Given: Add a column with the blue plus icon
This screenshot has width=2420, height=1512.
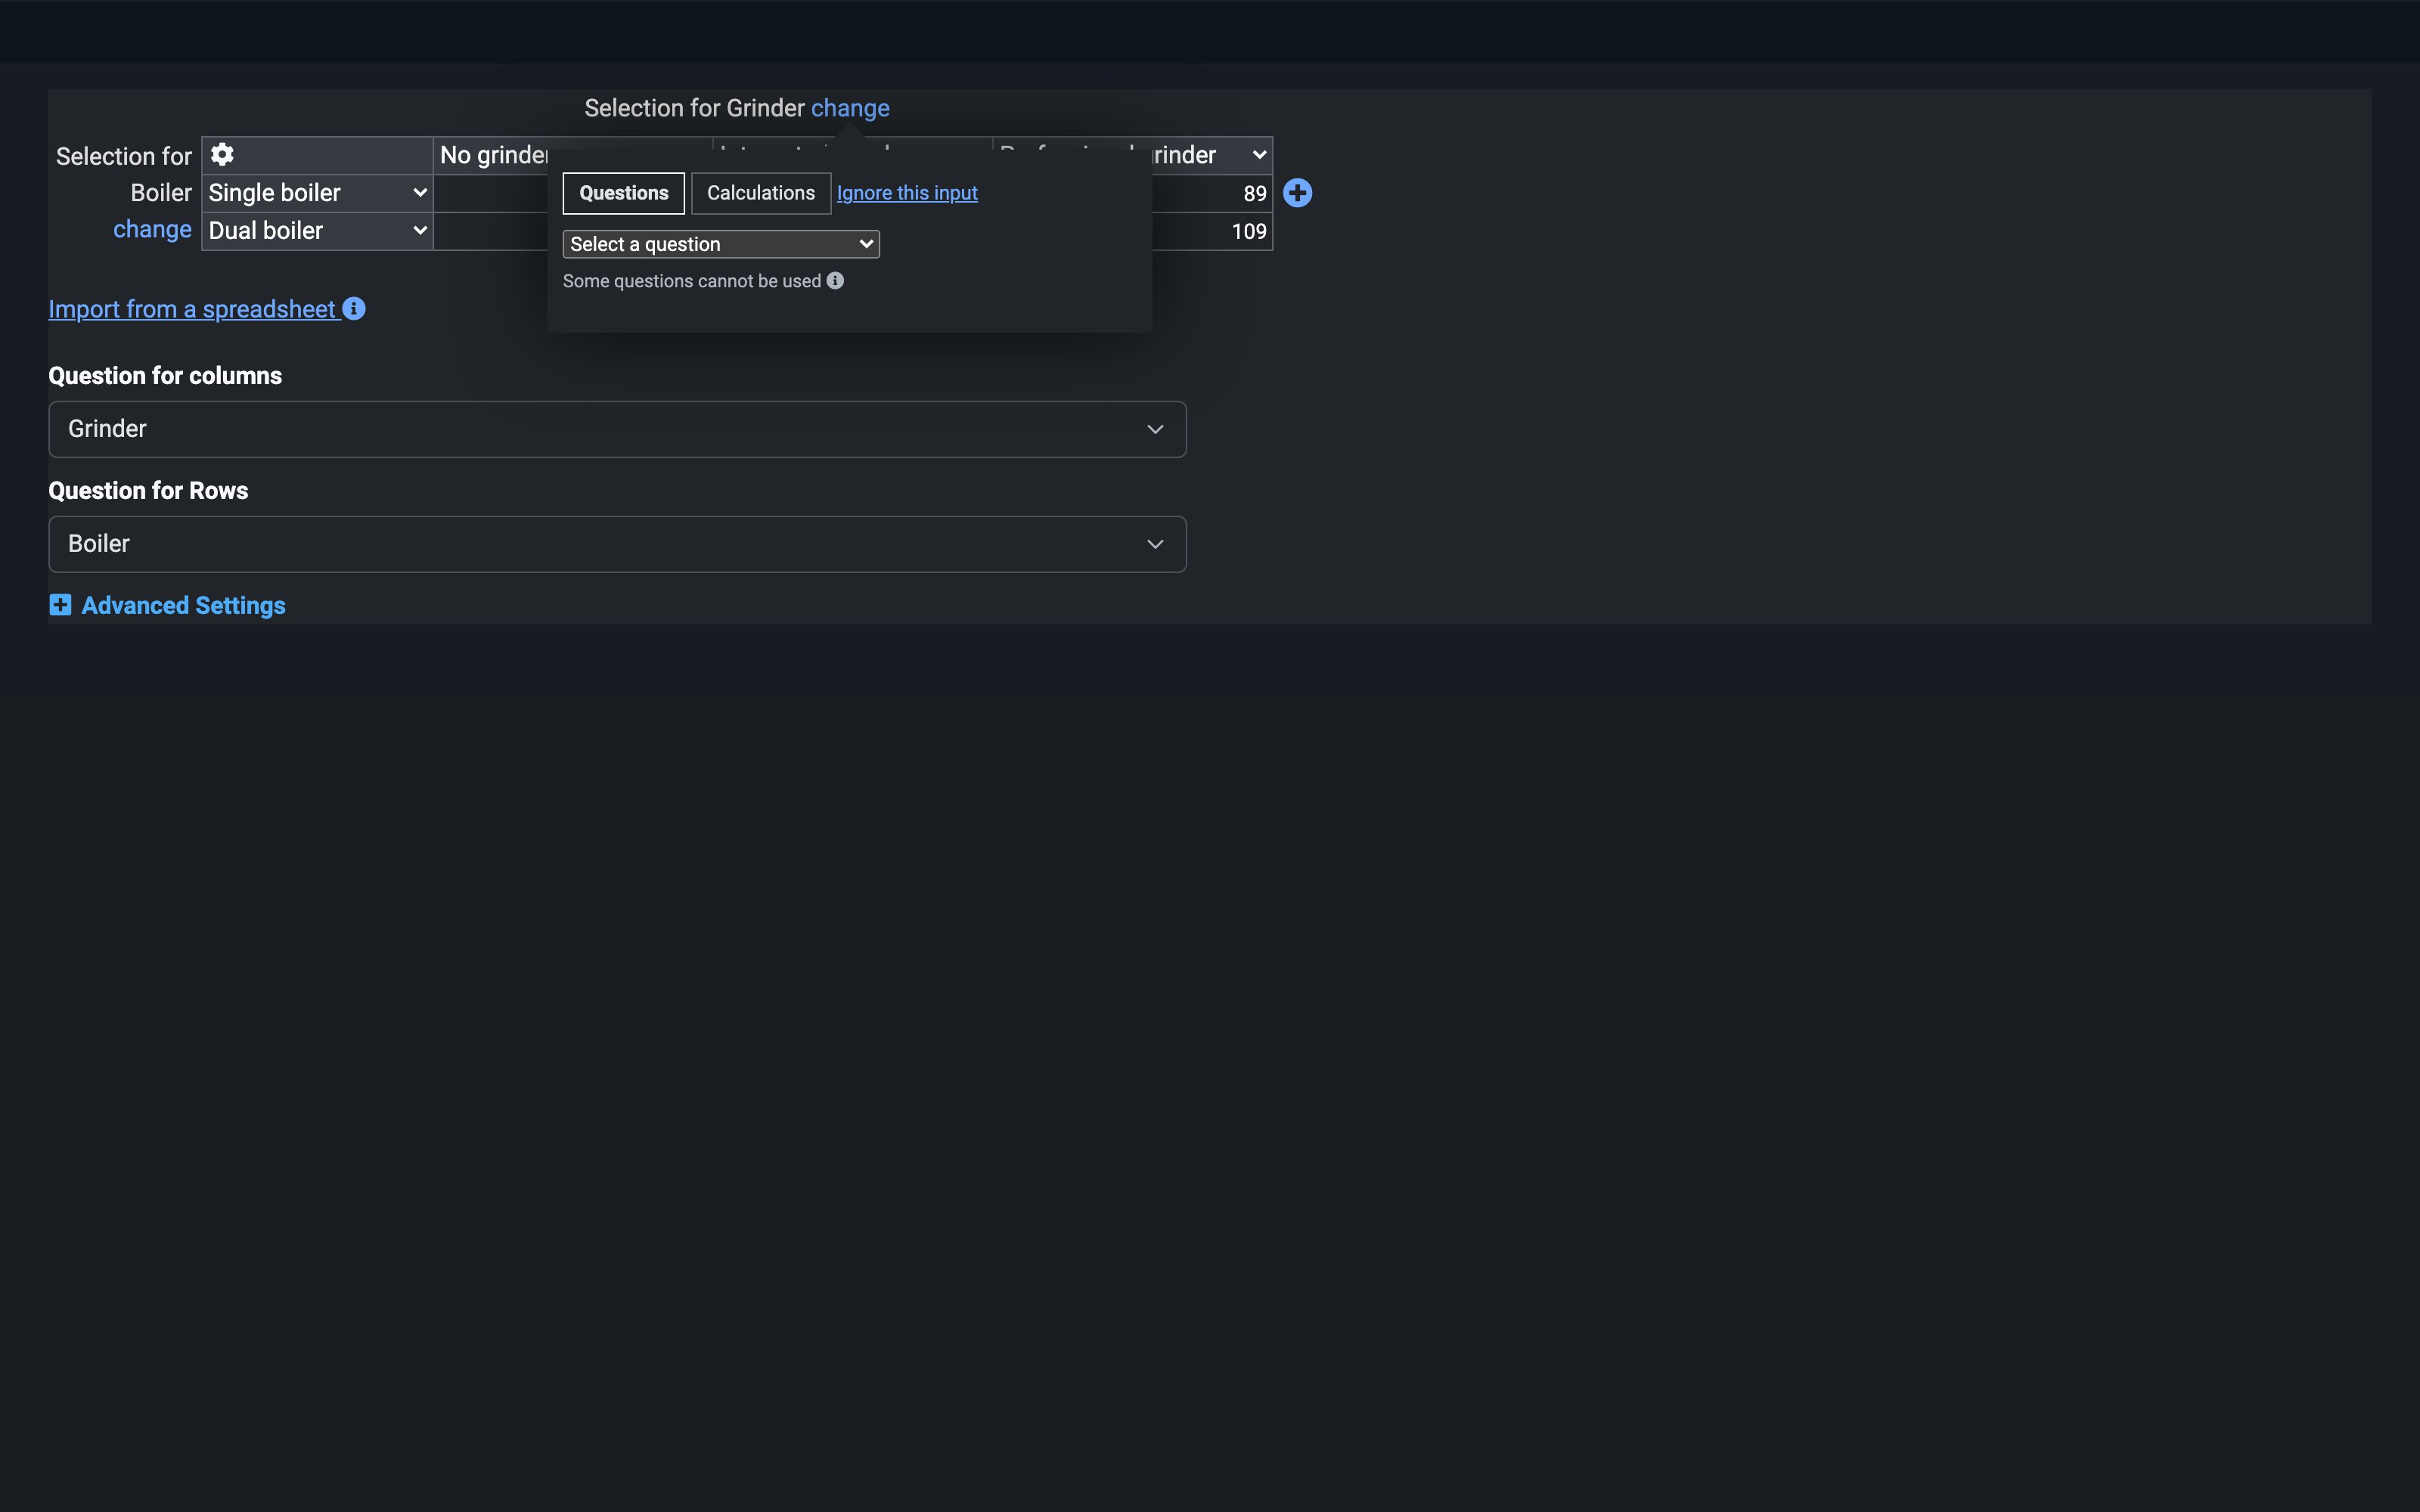Looking at the screenshot, I should (x=1297, y=193).
